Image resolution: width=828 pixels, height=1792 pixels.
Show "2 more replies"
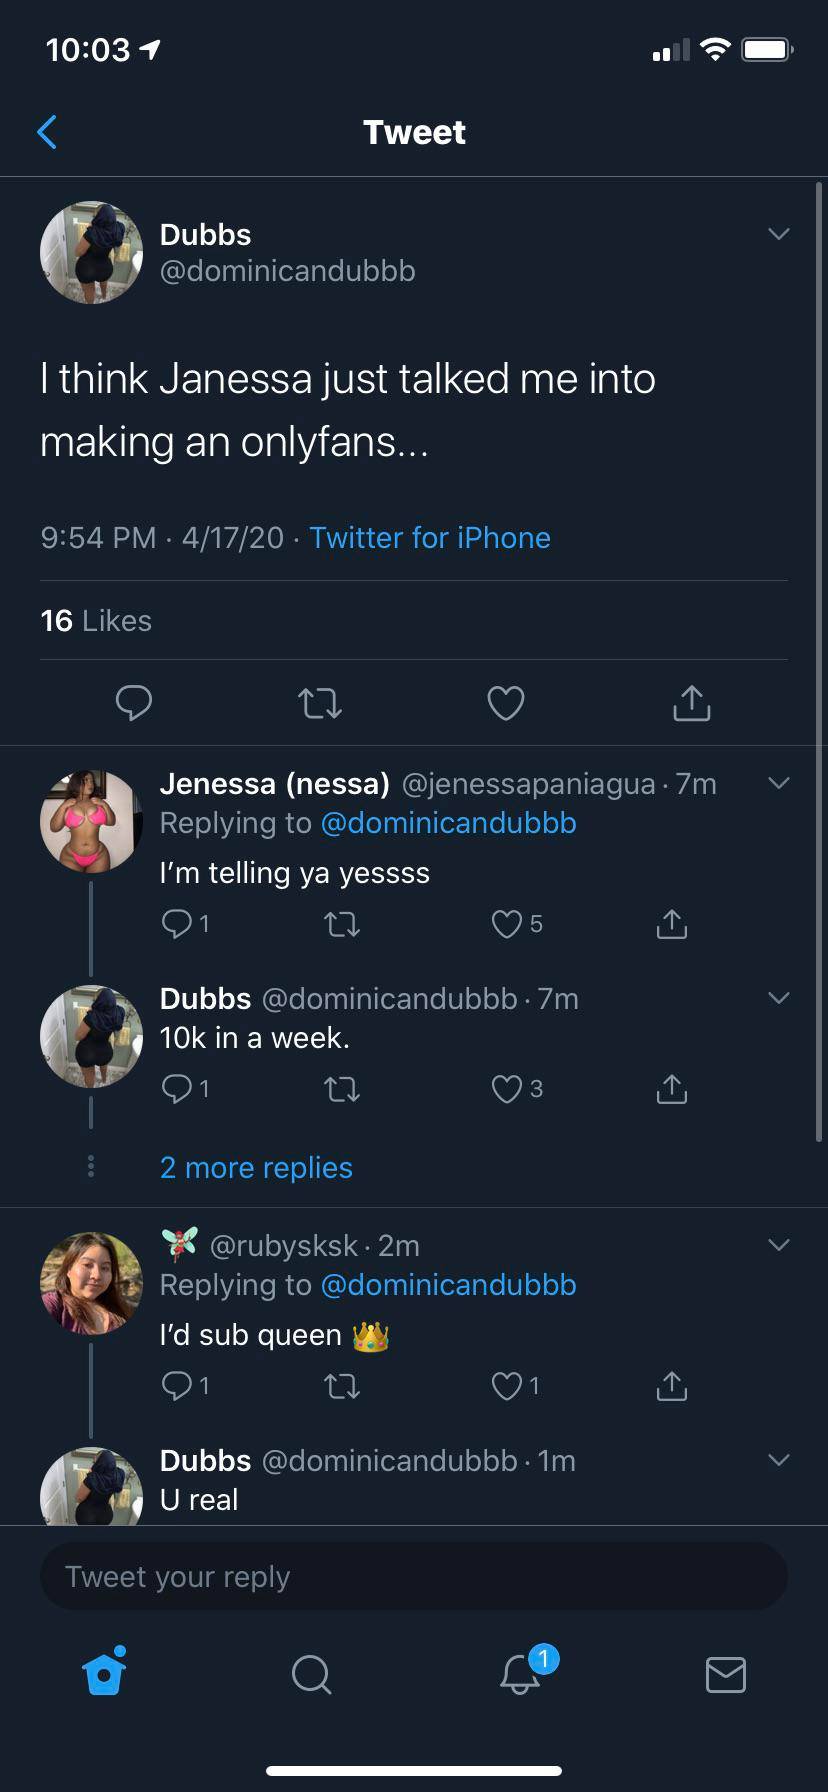point(256,1168)
